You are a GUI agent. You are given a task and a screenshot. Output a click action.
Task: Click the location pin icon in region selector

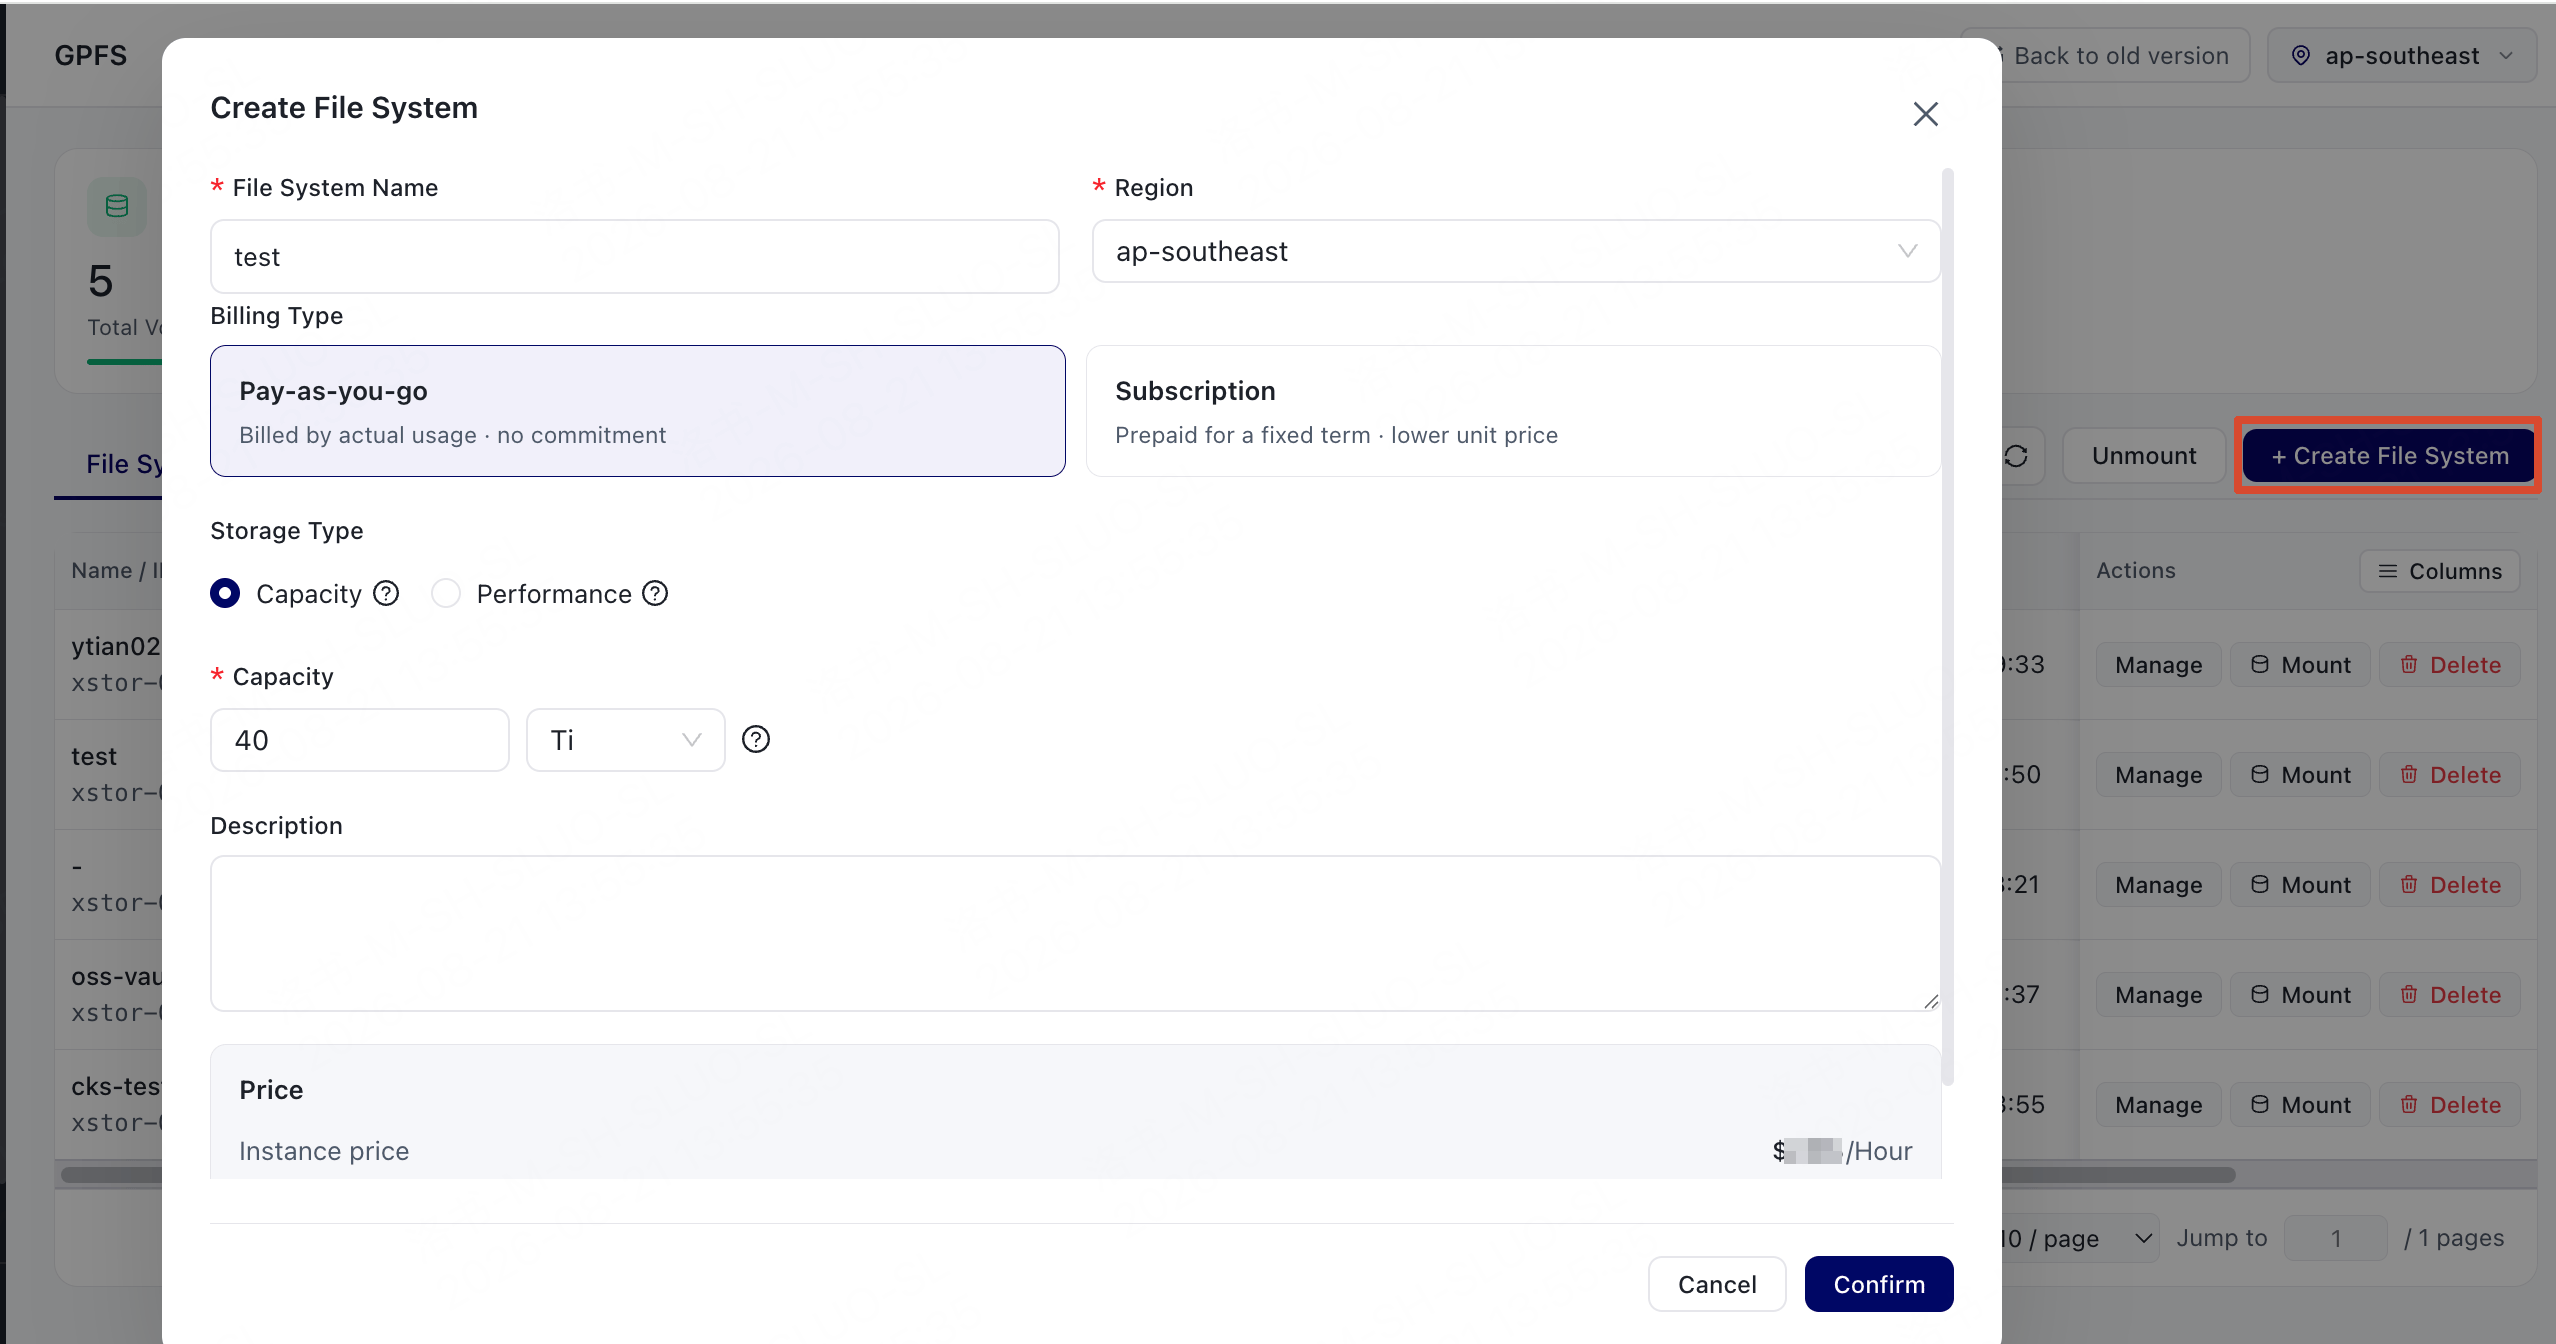click(x=2301, y=55)
